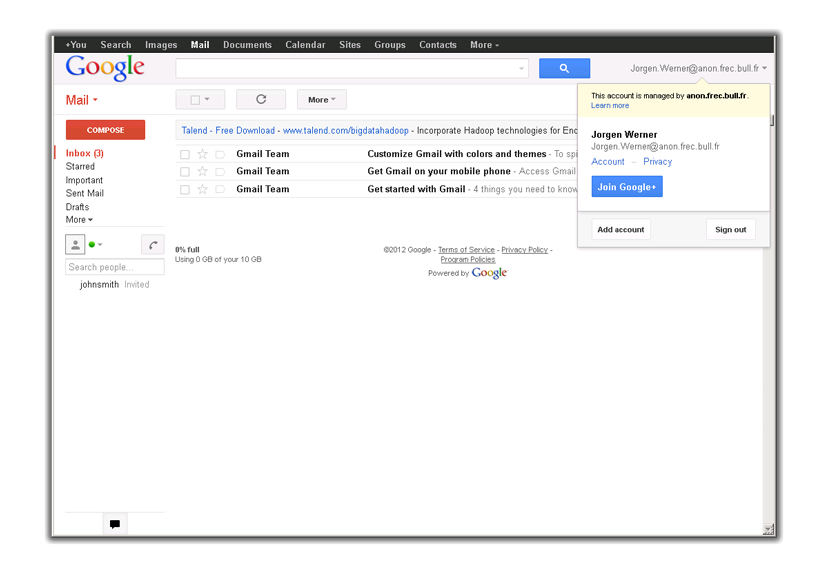Click the Sign out button
Screen dimensions: 828x573
(x=730, y=230)
